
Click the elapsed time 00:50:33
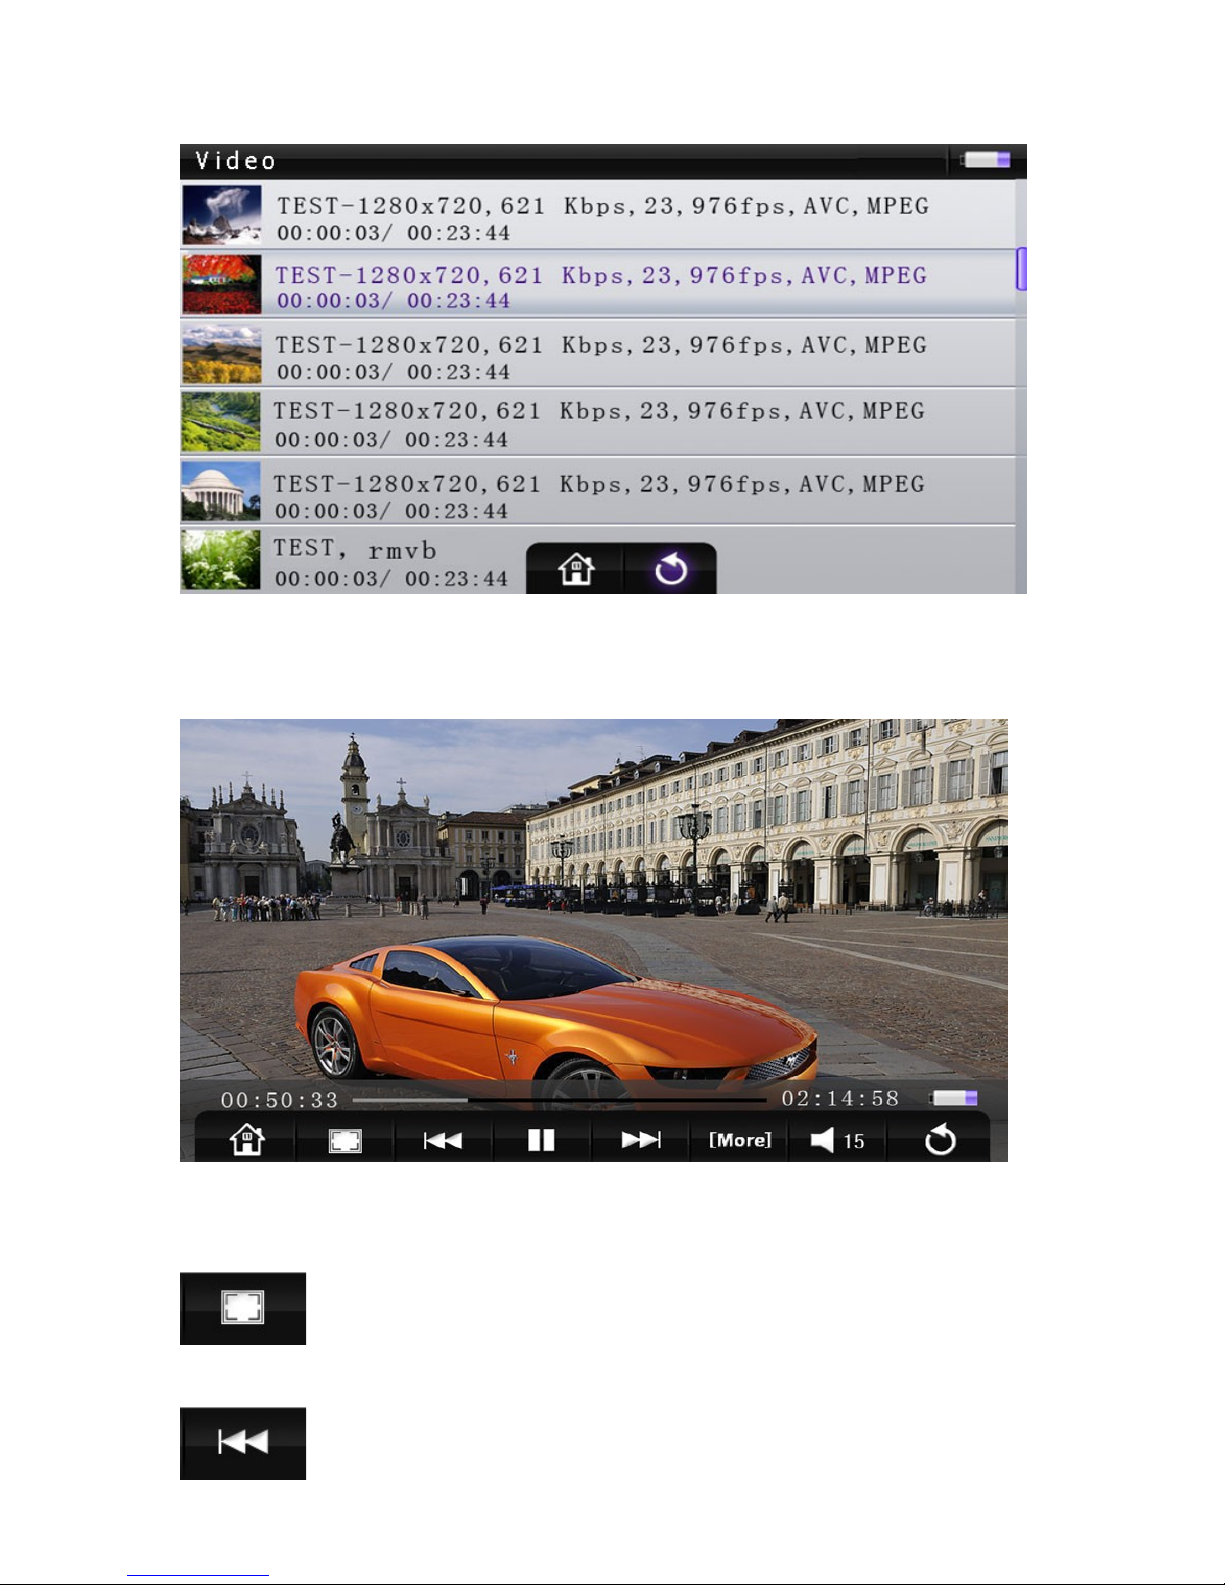click(280, 1100)
